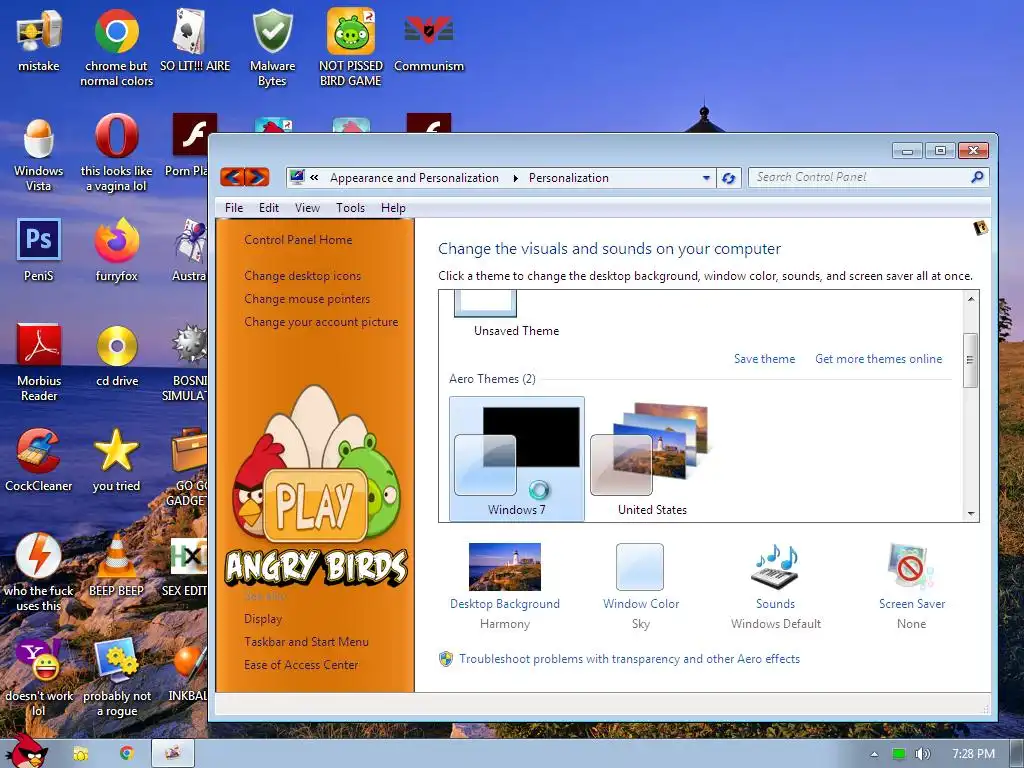This screenshot has height=768, width=1024.
Task: Click the Angry Birds start button
Action: tap(27, 751)
